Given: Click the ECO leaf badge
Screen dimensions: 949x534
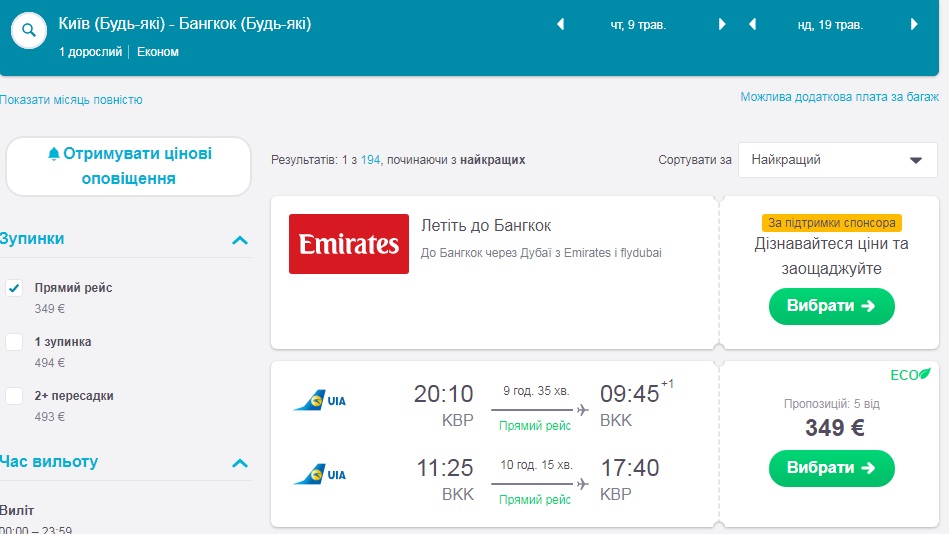Looking at the screenshot, I should pos(910,375).
